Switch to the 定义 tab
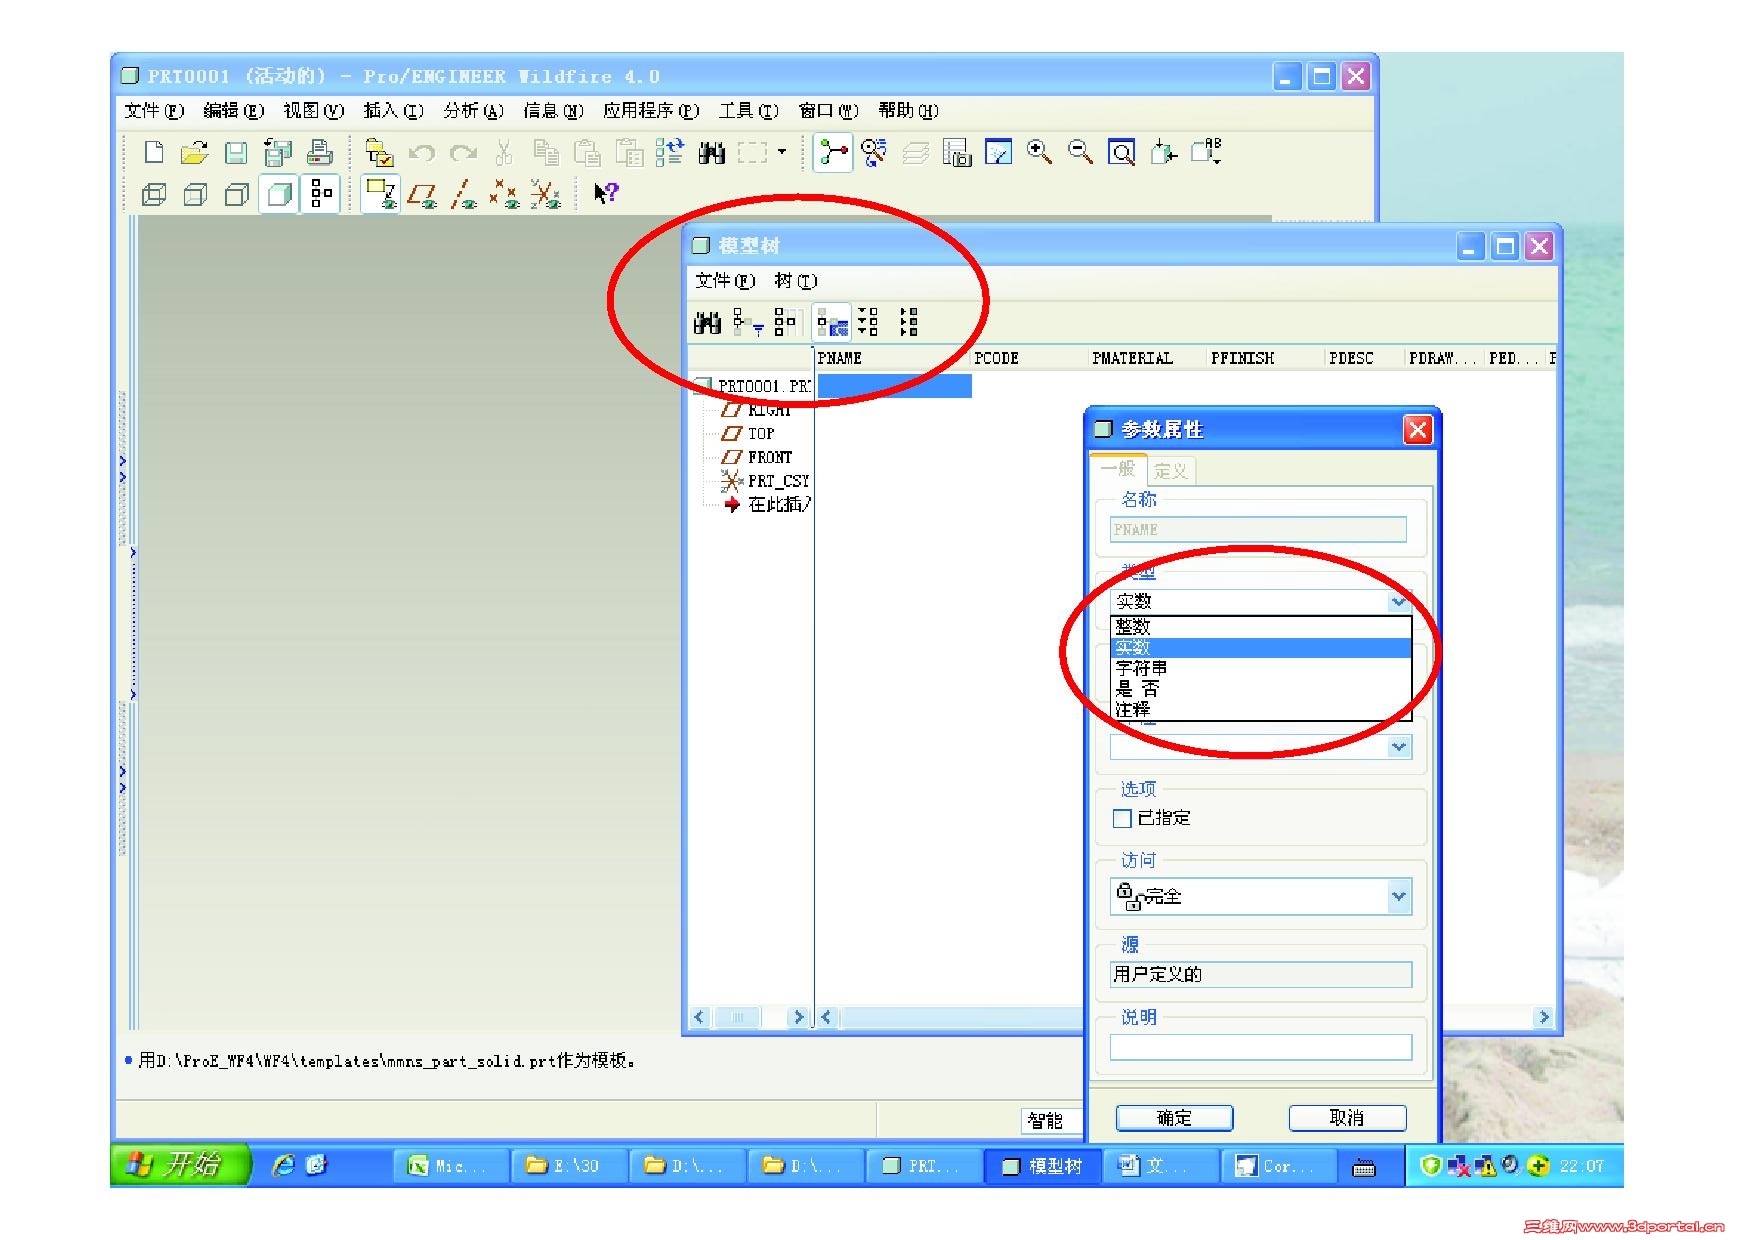This screenshot has width=1744, height=1240. (x=1169, y=471)
